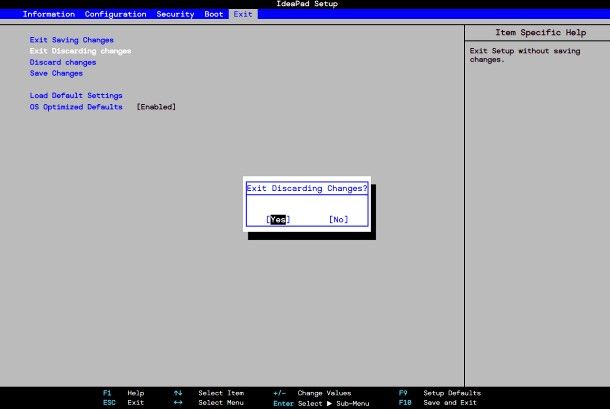Screen dimensions: 610x409
Task: Click the ESC Exit key hint
Action: tap(123, 403)
